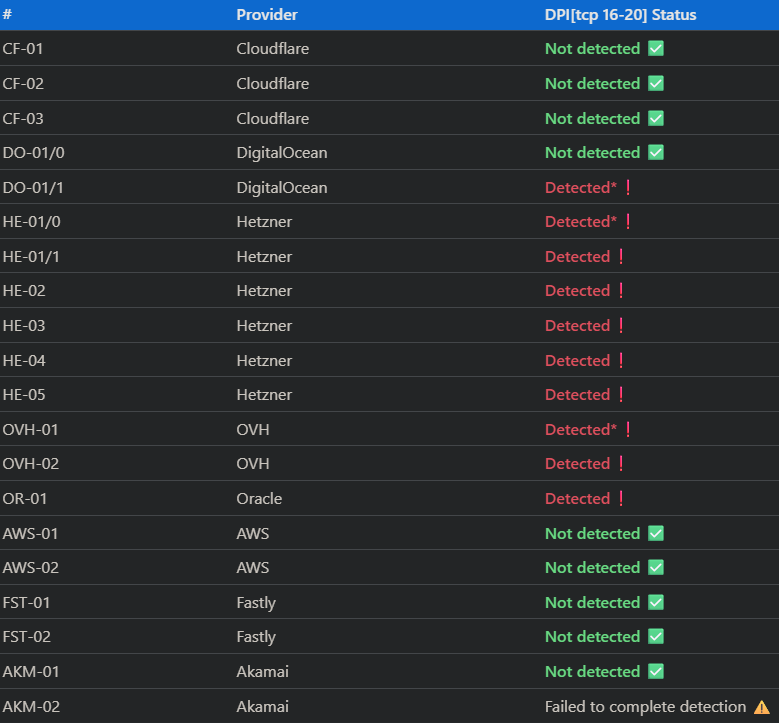The width and height of the screenshot is (779, 723).
Task: Select the 'OR-01' identifier cell
Action: [25, 498]
